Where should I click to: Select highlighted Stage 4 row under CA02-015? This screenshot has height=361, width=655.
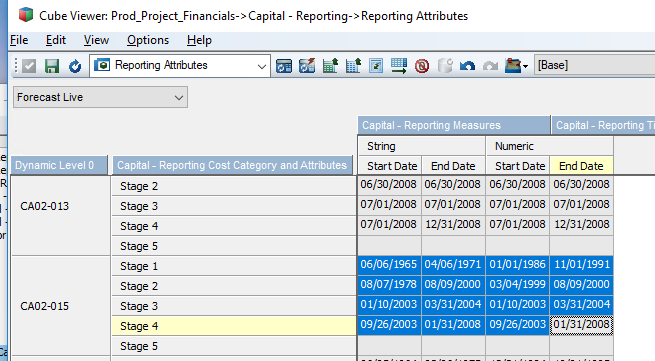[234, 326]
